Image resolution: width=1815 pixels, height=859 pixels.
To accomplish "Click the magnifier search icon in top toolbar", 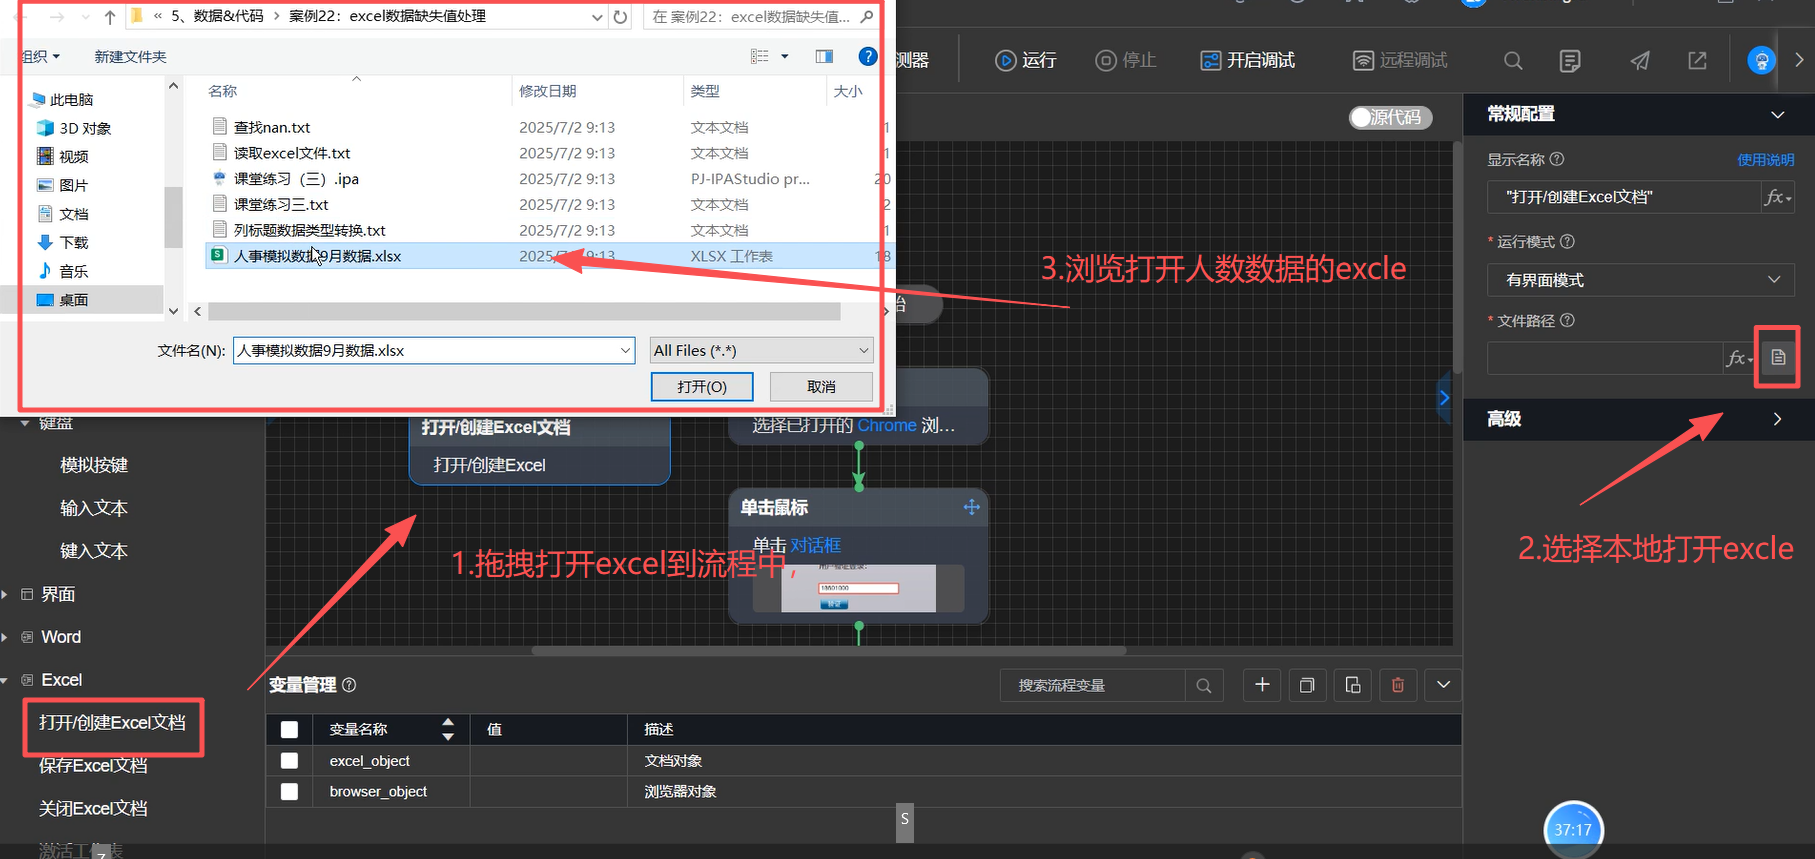I will click(1513, 61).
